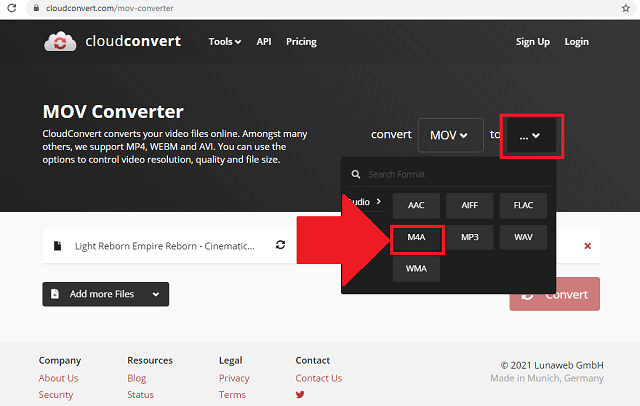640x406 pixels.
Task: Click Login in the header
Action: click(576, 42)
